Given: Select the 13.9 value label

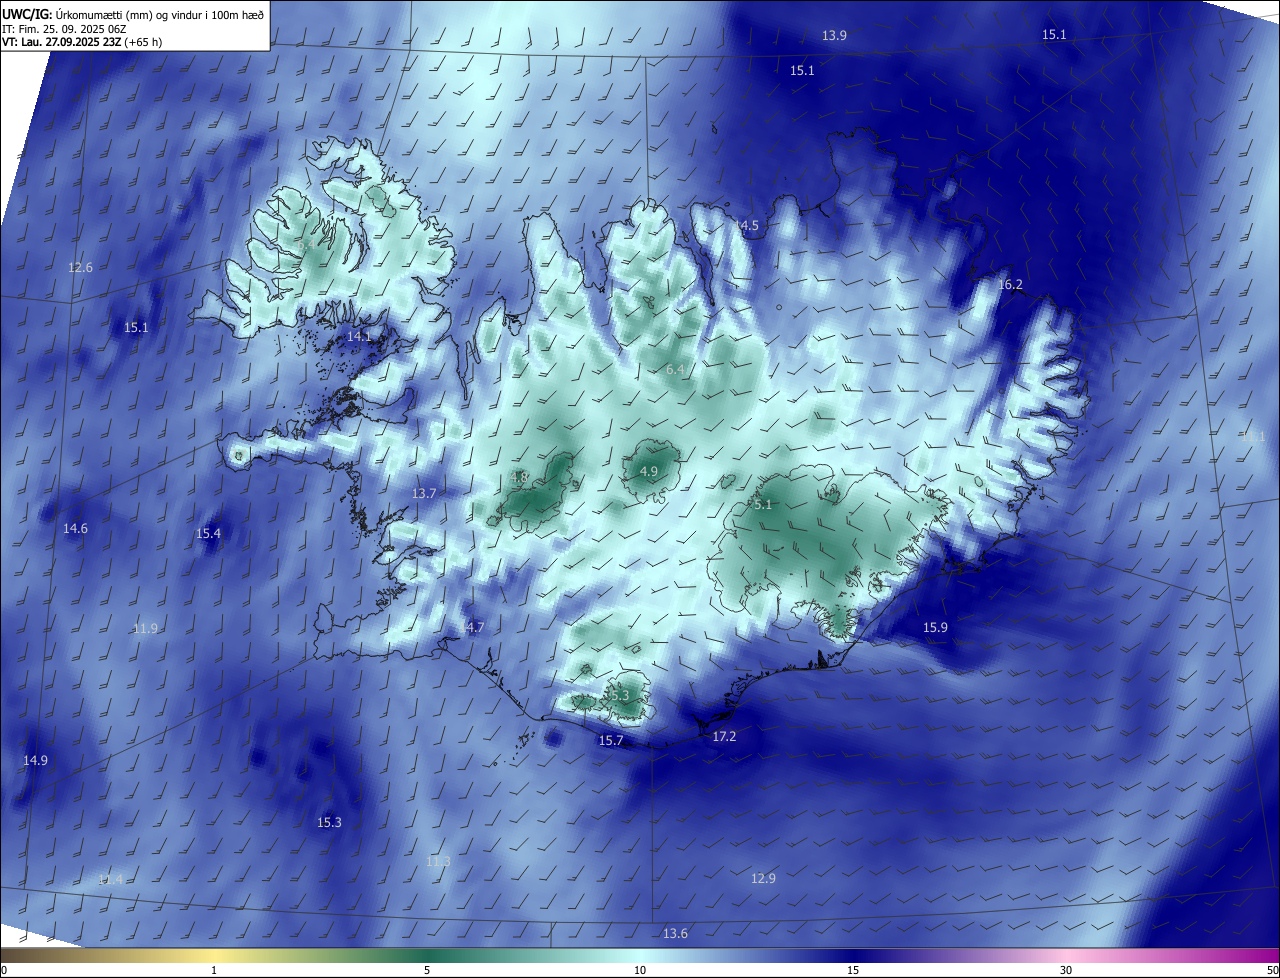Looking at the screenshot, I should pyautogui.click(x=834, y=35).
